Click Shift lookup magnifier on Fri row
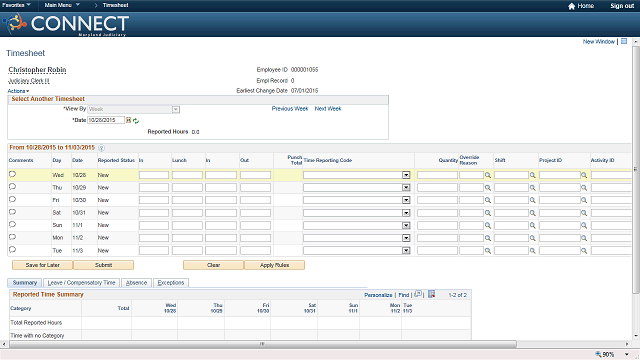Screen dimensions: 640x360 coord(533,200)
